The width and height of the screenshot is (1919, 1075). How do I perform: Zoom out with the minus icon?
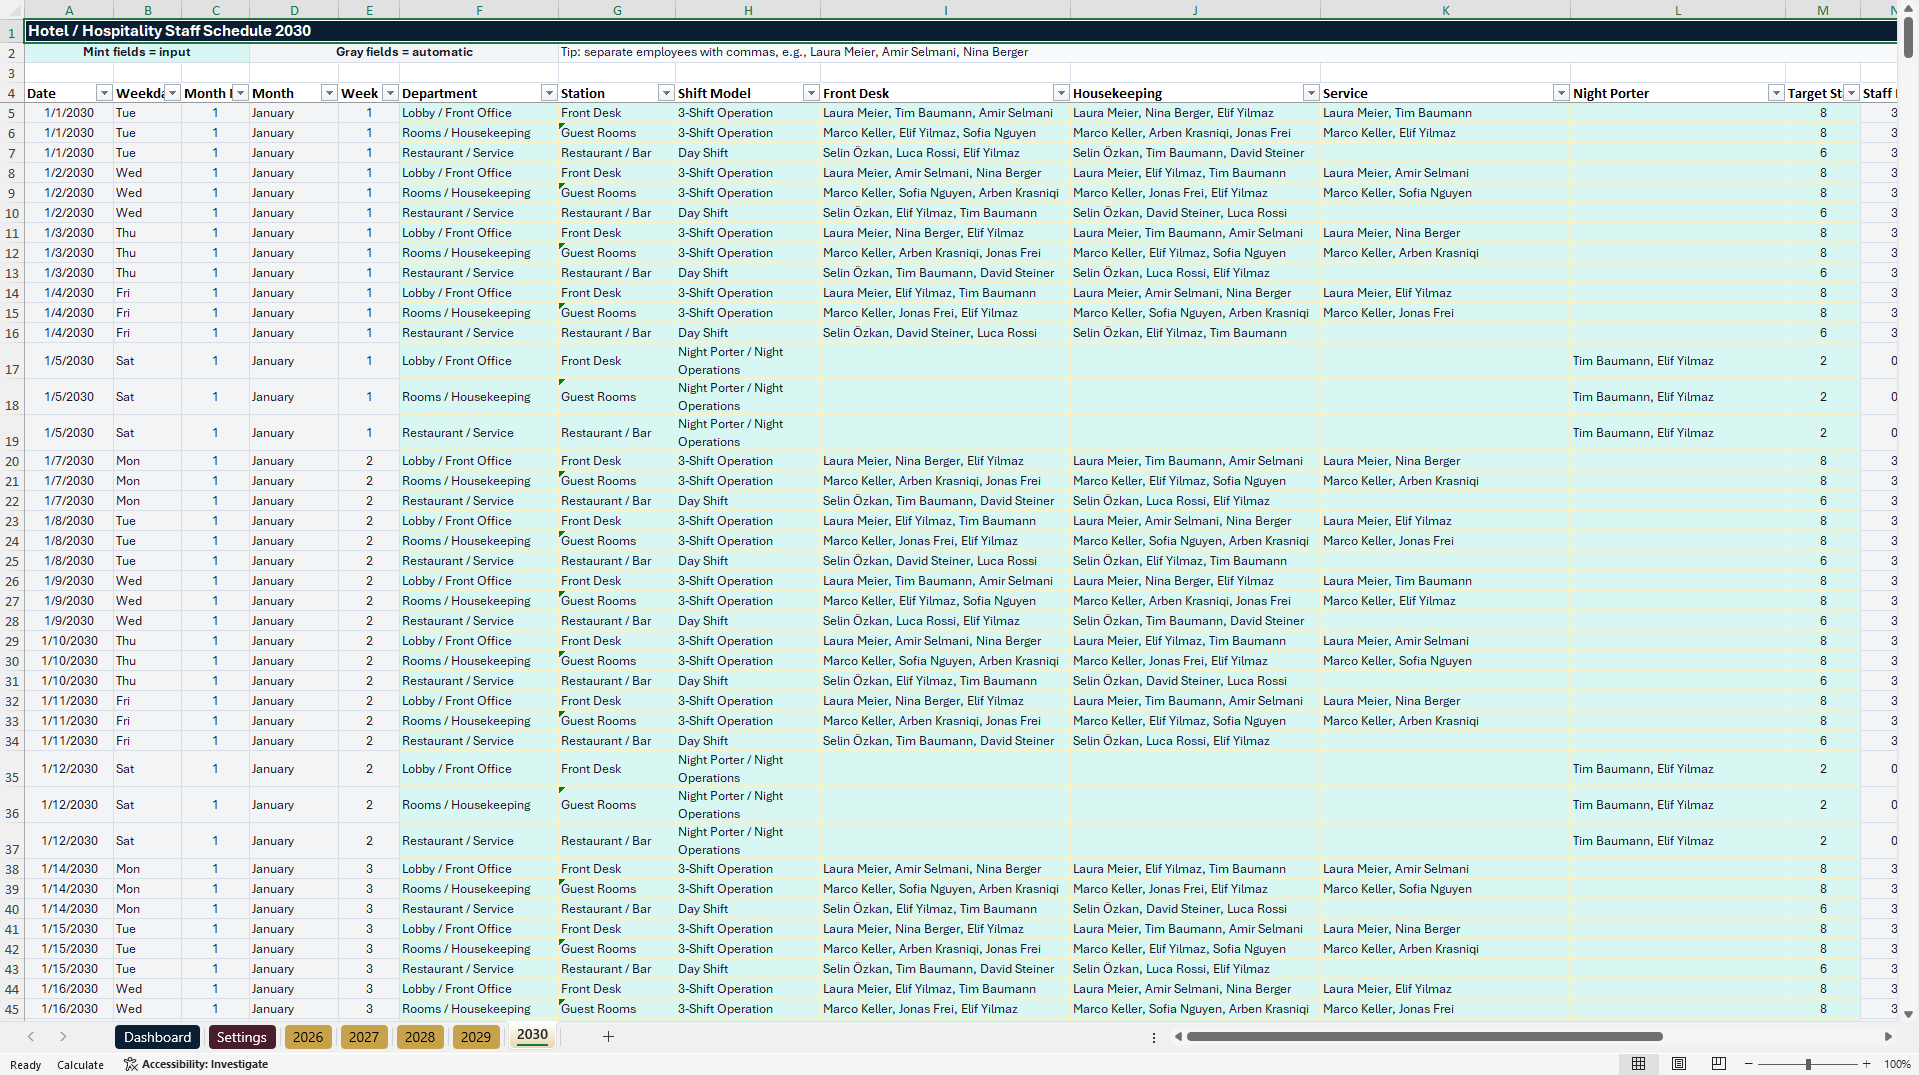(1749, 1064)
